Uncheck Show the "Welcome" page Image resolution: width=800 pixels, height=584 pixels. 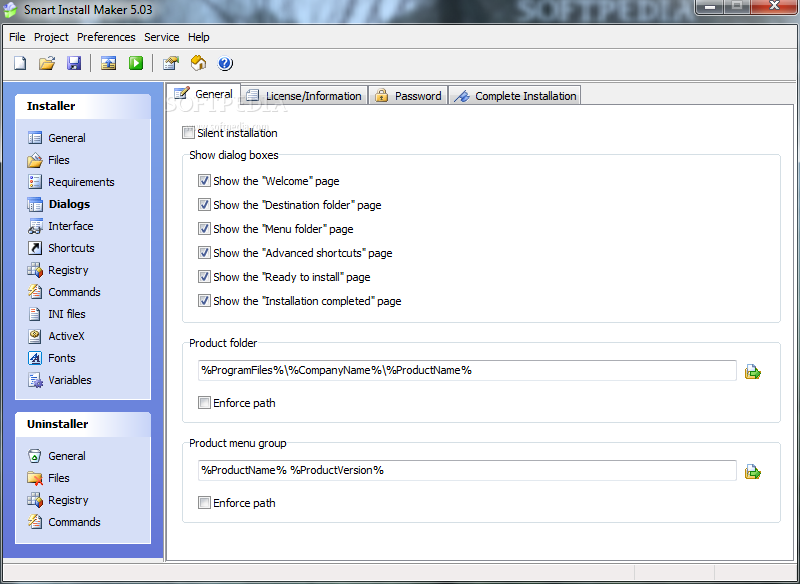(x=204, y=181)
